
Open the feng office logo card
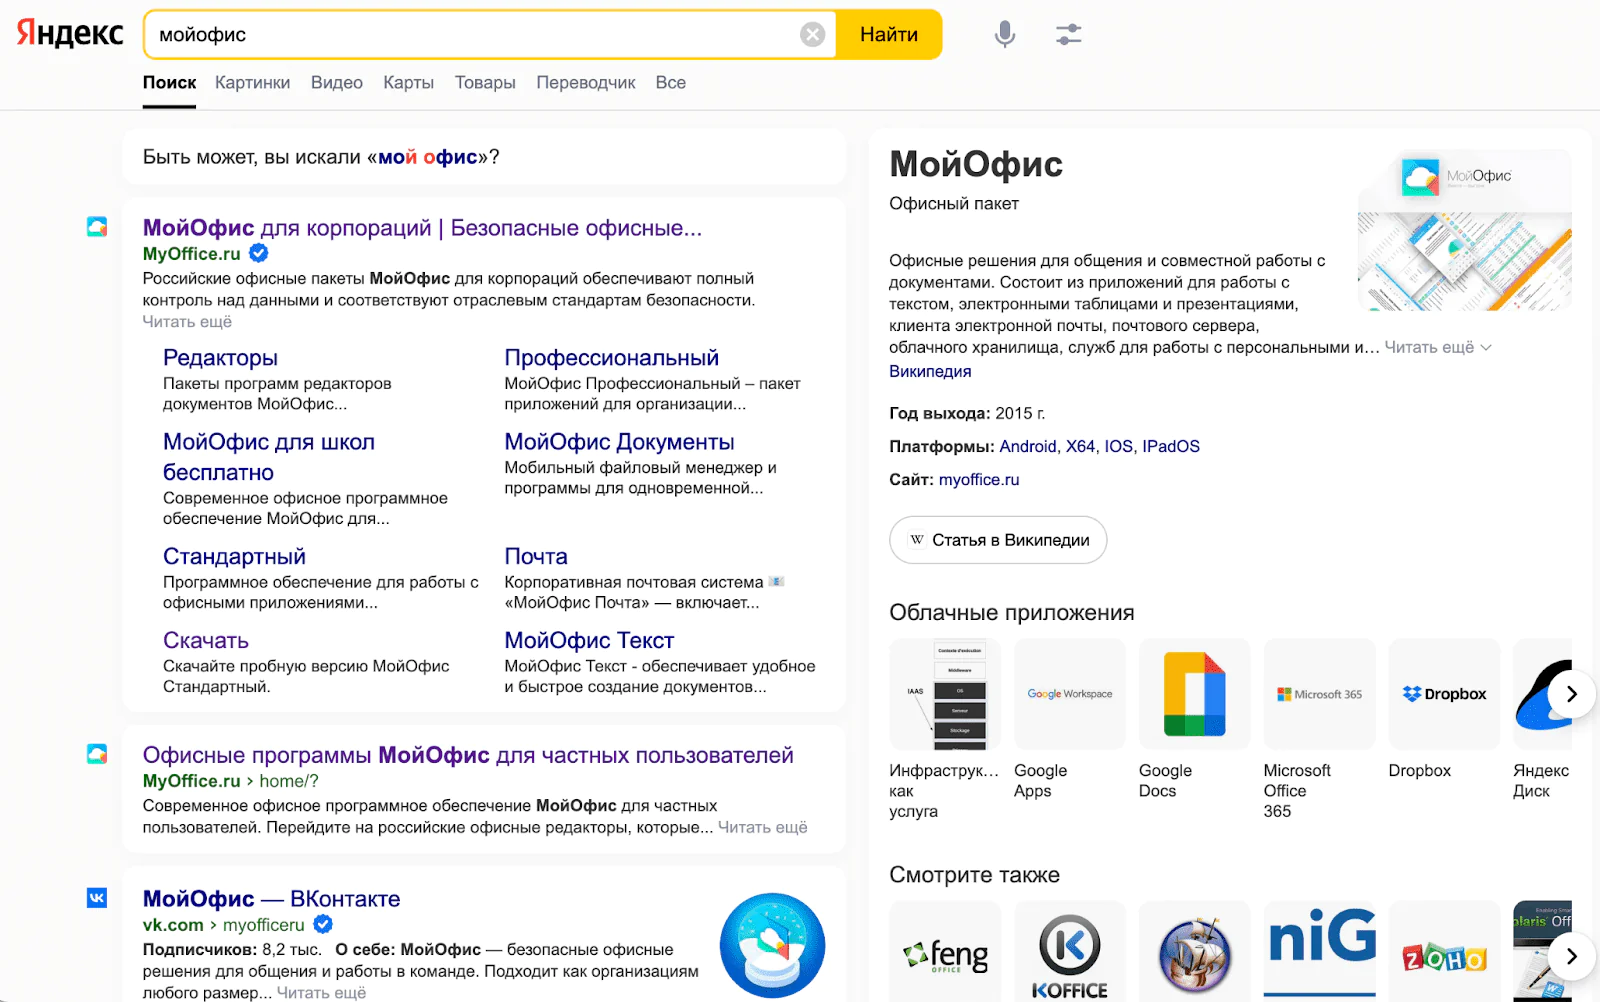[x=945, y=951]
